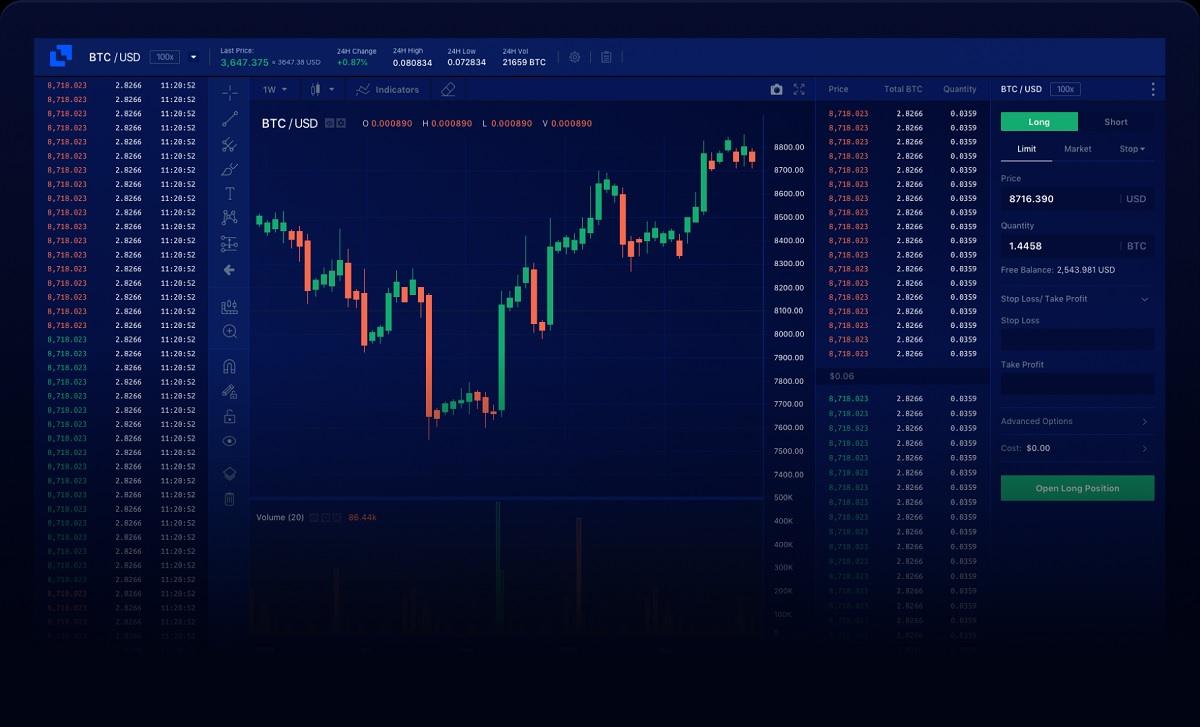Click the Volume (20) indicator label
The image size is (1200, 727).
point(280,517)
